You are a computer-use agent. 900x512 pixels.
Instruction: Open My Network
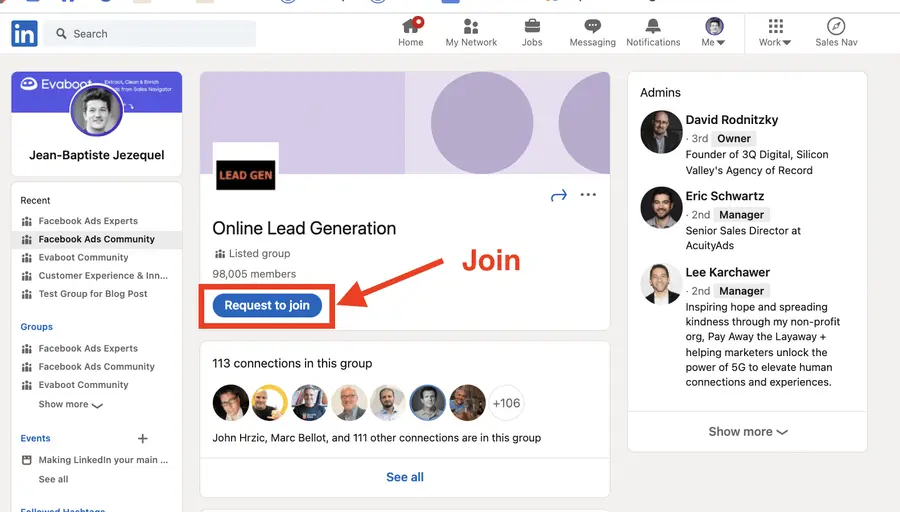pos(471,32)
